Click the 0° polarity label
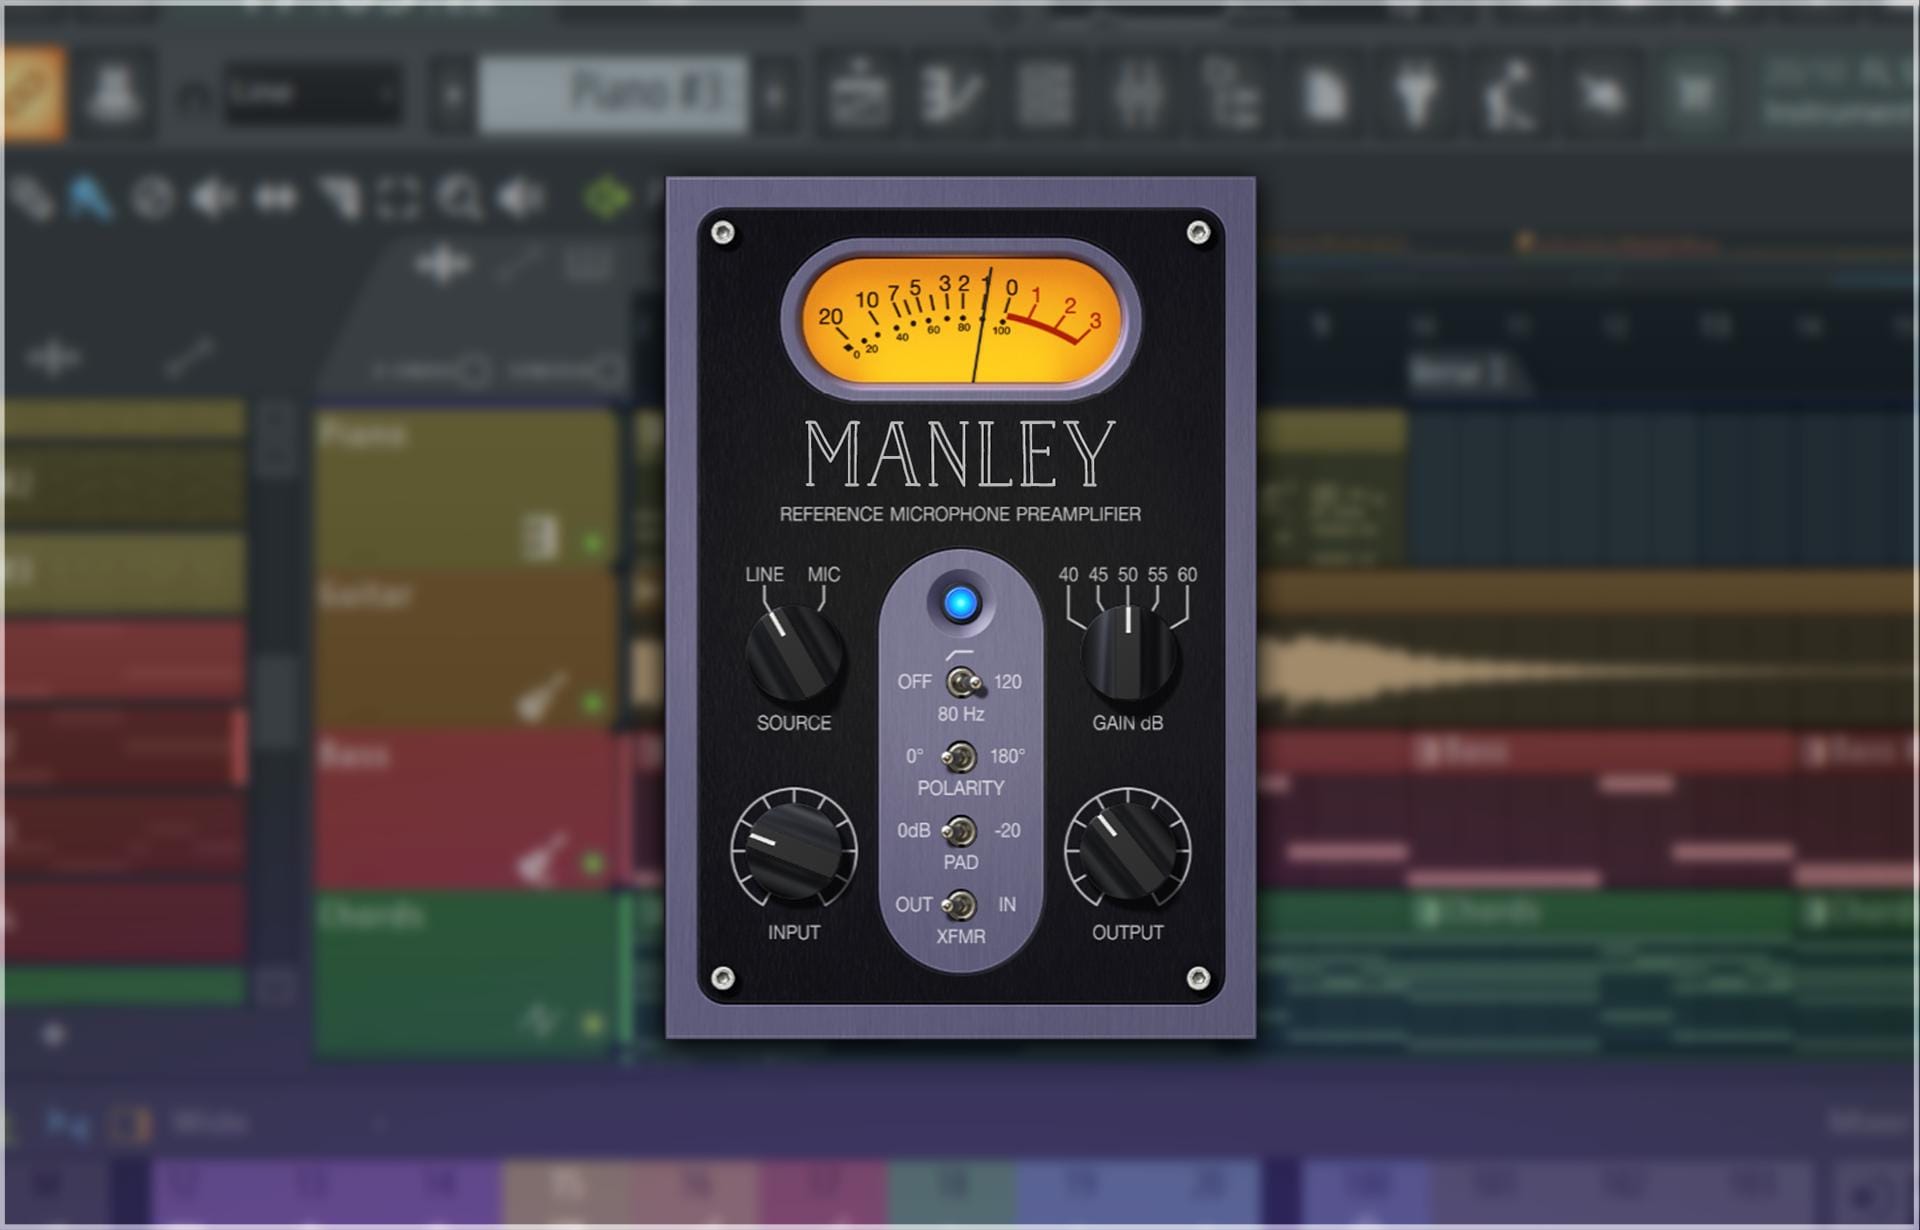This screenshot has width=1920, height=1230. point(914,757)
